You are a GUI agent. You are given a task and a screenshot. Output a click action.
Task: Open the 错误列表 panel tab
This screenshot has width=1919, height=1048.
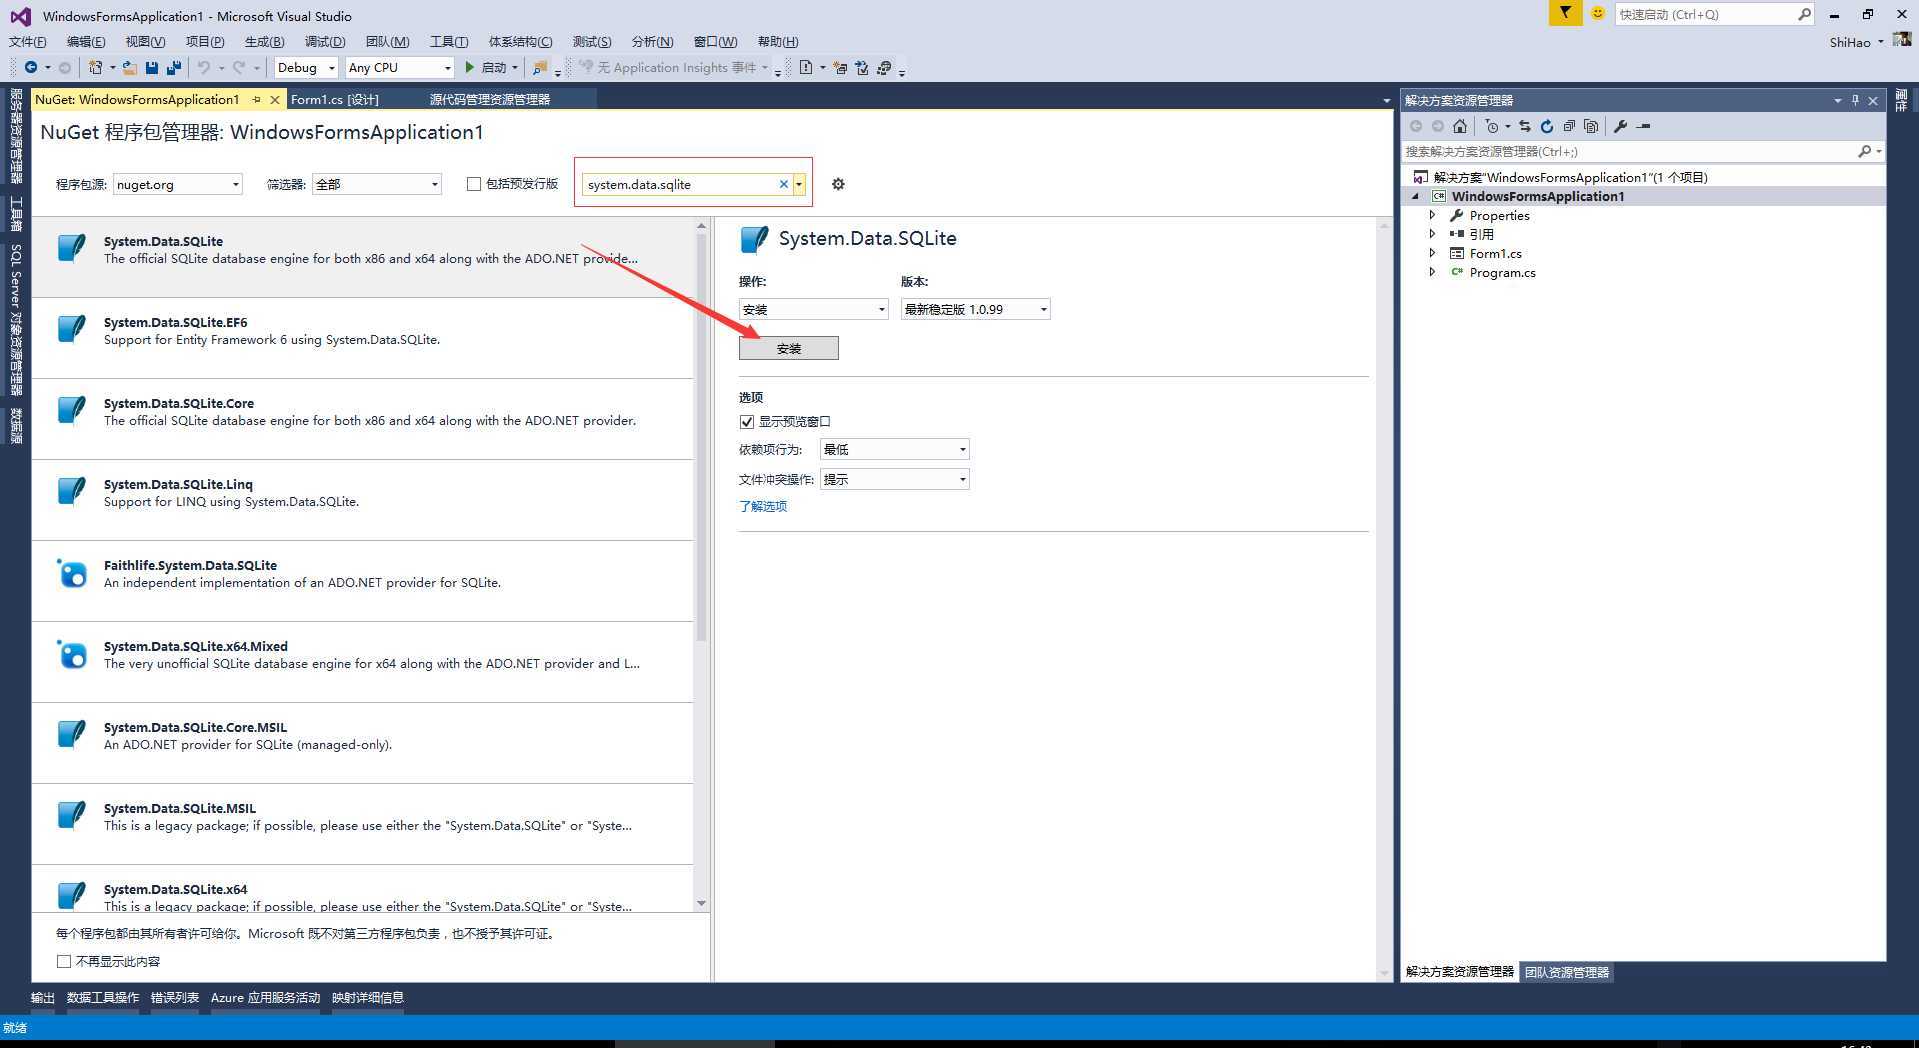tap(175, 998)
